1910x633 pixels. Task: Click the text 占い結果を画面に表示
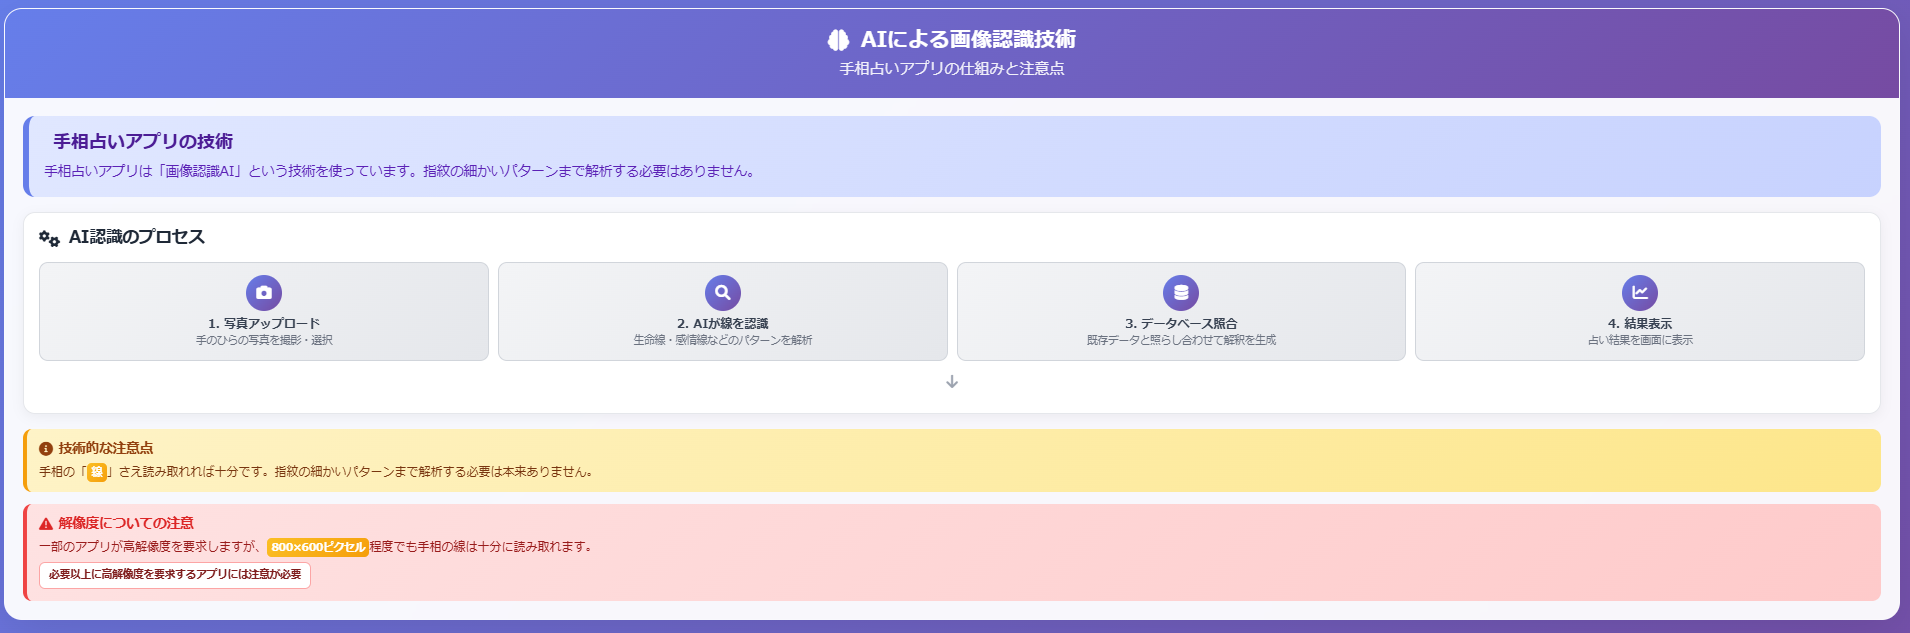coord(1640,341)
